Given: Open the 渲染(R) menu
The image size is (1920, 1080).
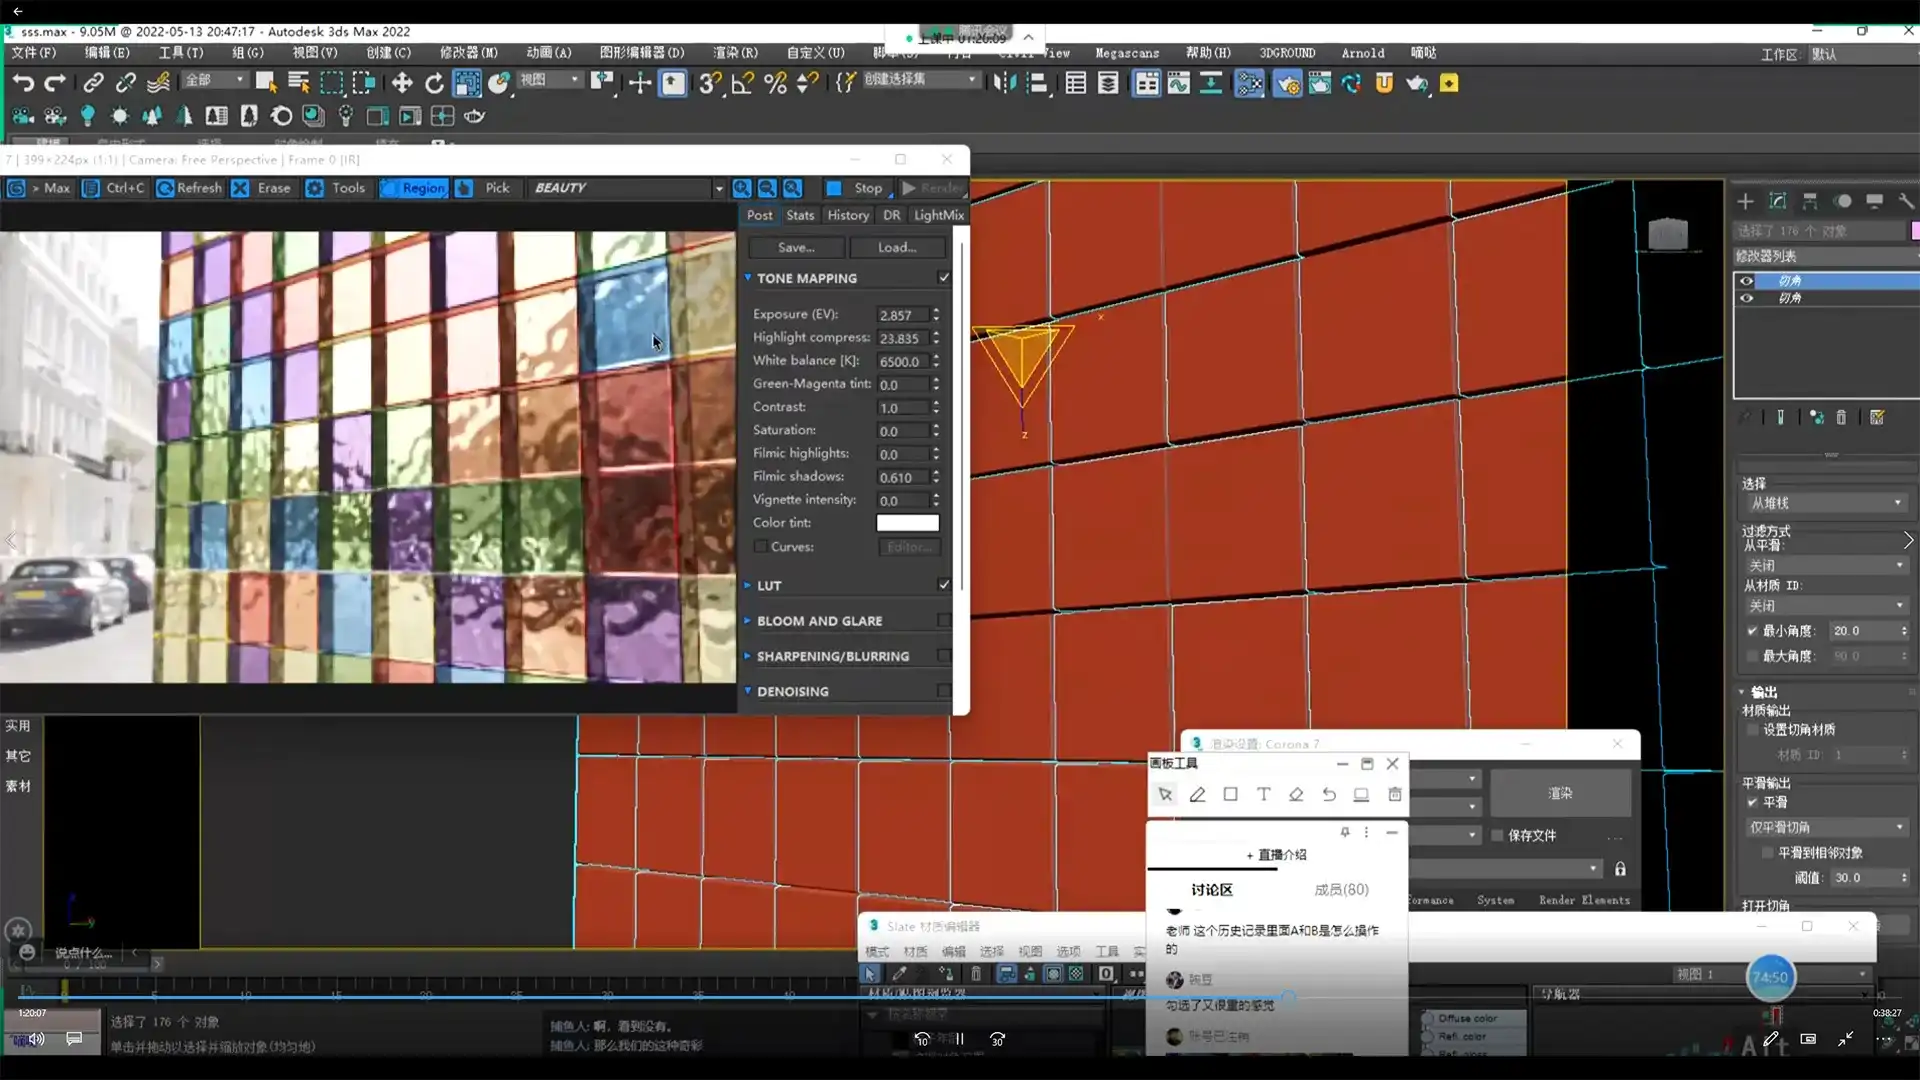Looking at the screenshot, I should pyautogui.click(x=735, y=53).
